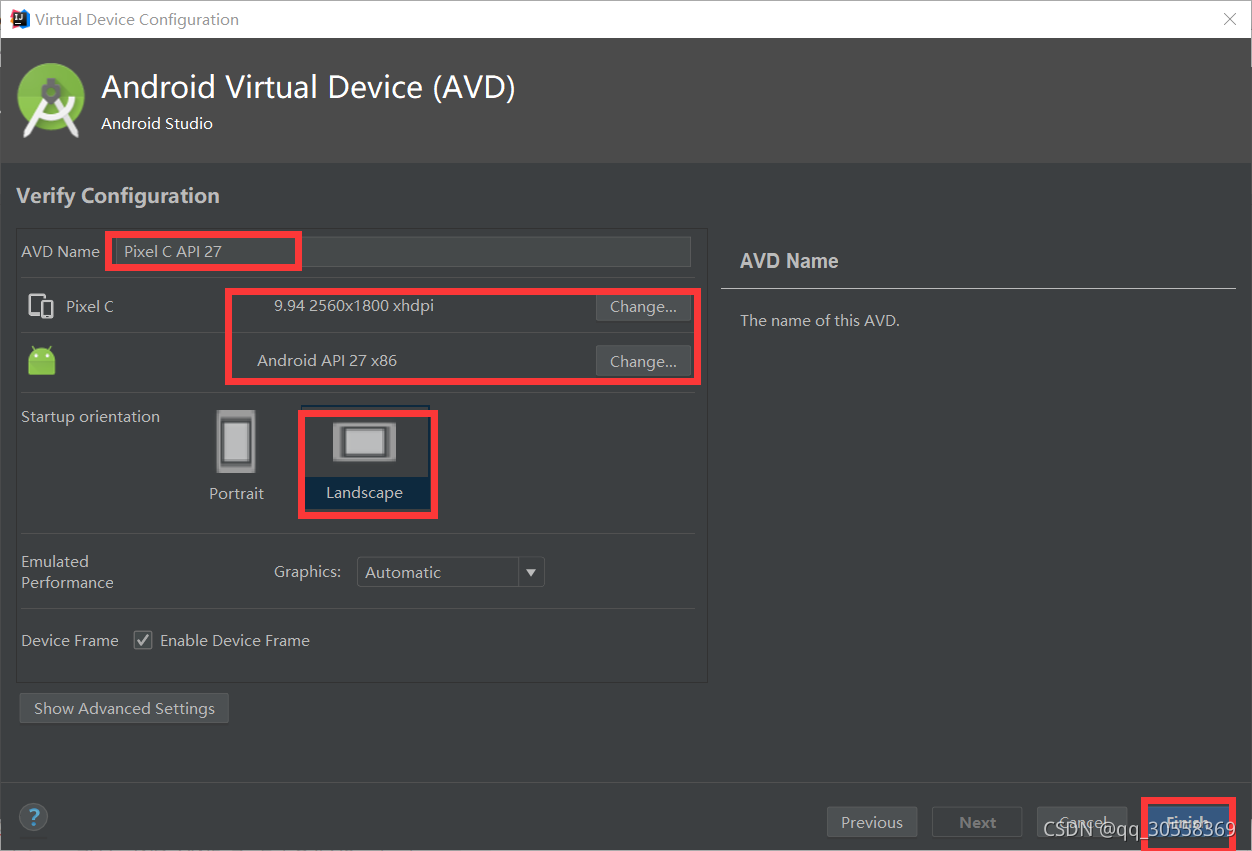Click the 'Android Virtual Device (AVD)' title

[308, 88]
